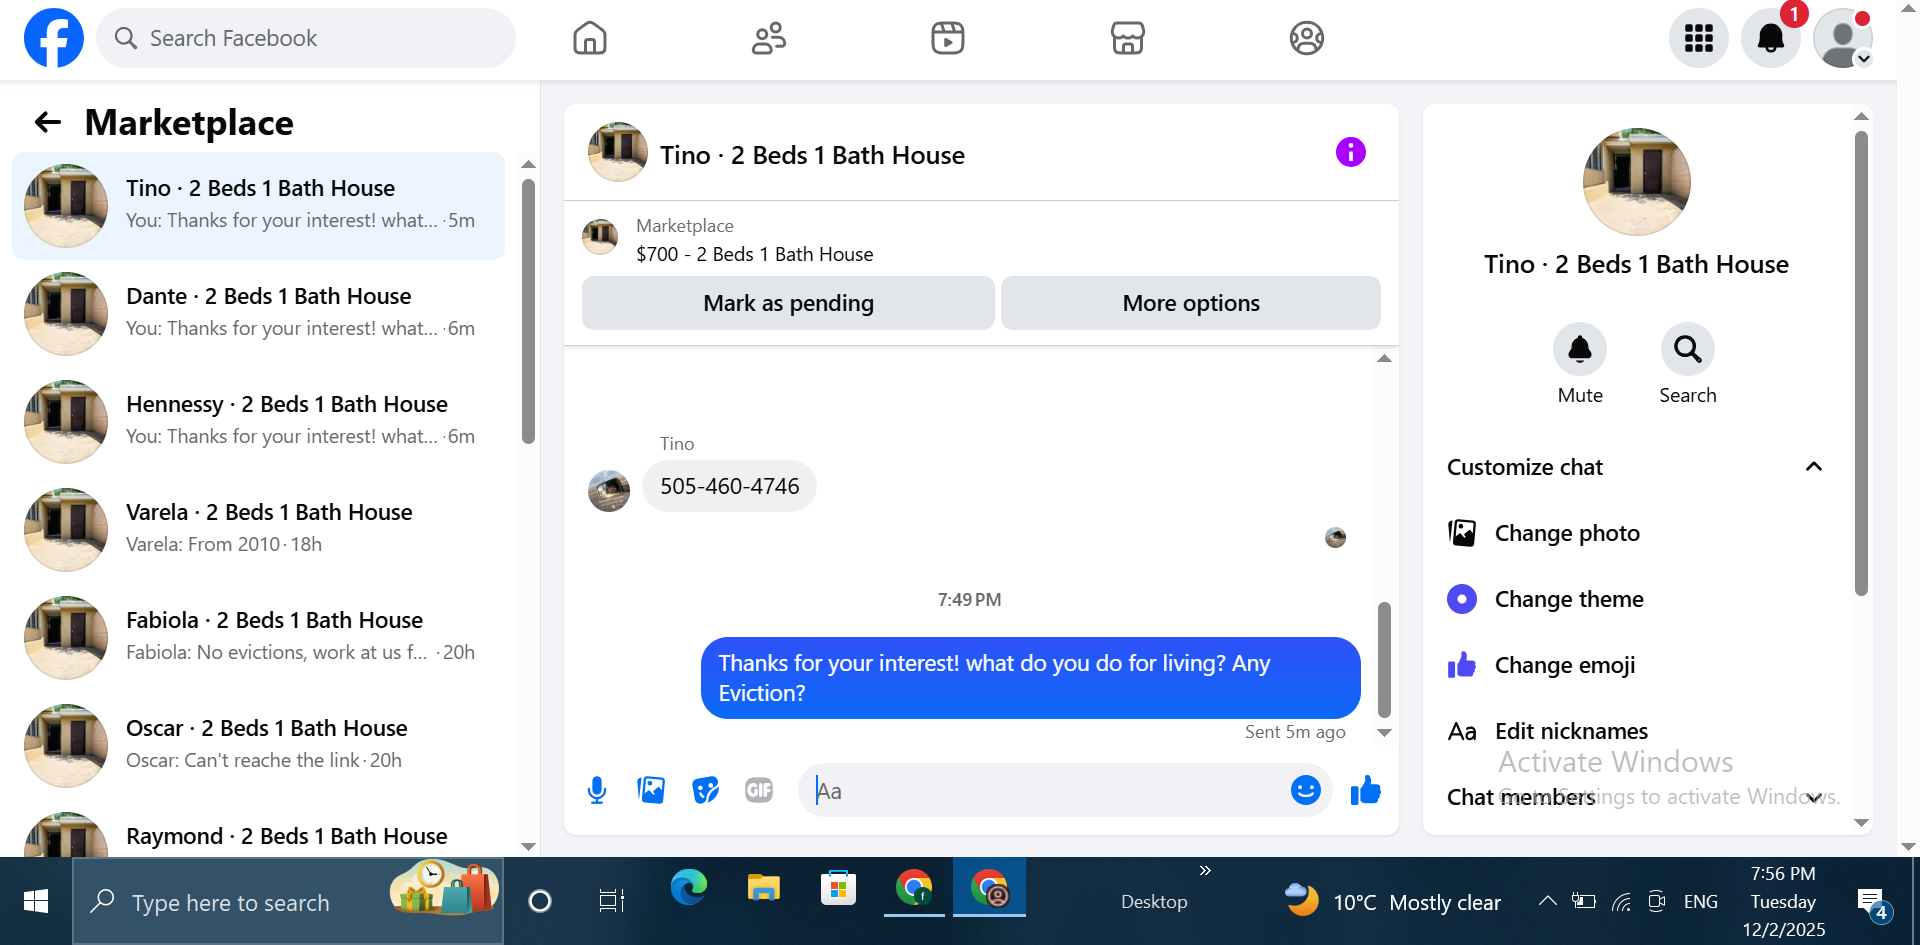1920x945 pixels.
Task: Open the emoji picker in the message box
Action: pyautogui.click(x=1305, y=790)
